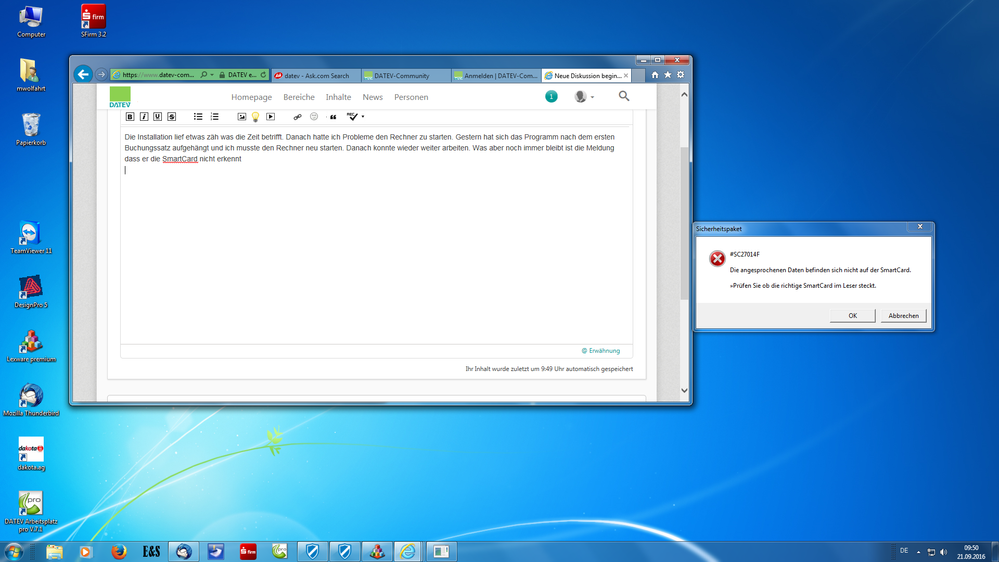
Task: Click Abbrechen in the error dialog
Action: coord(902,315)
